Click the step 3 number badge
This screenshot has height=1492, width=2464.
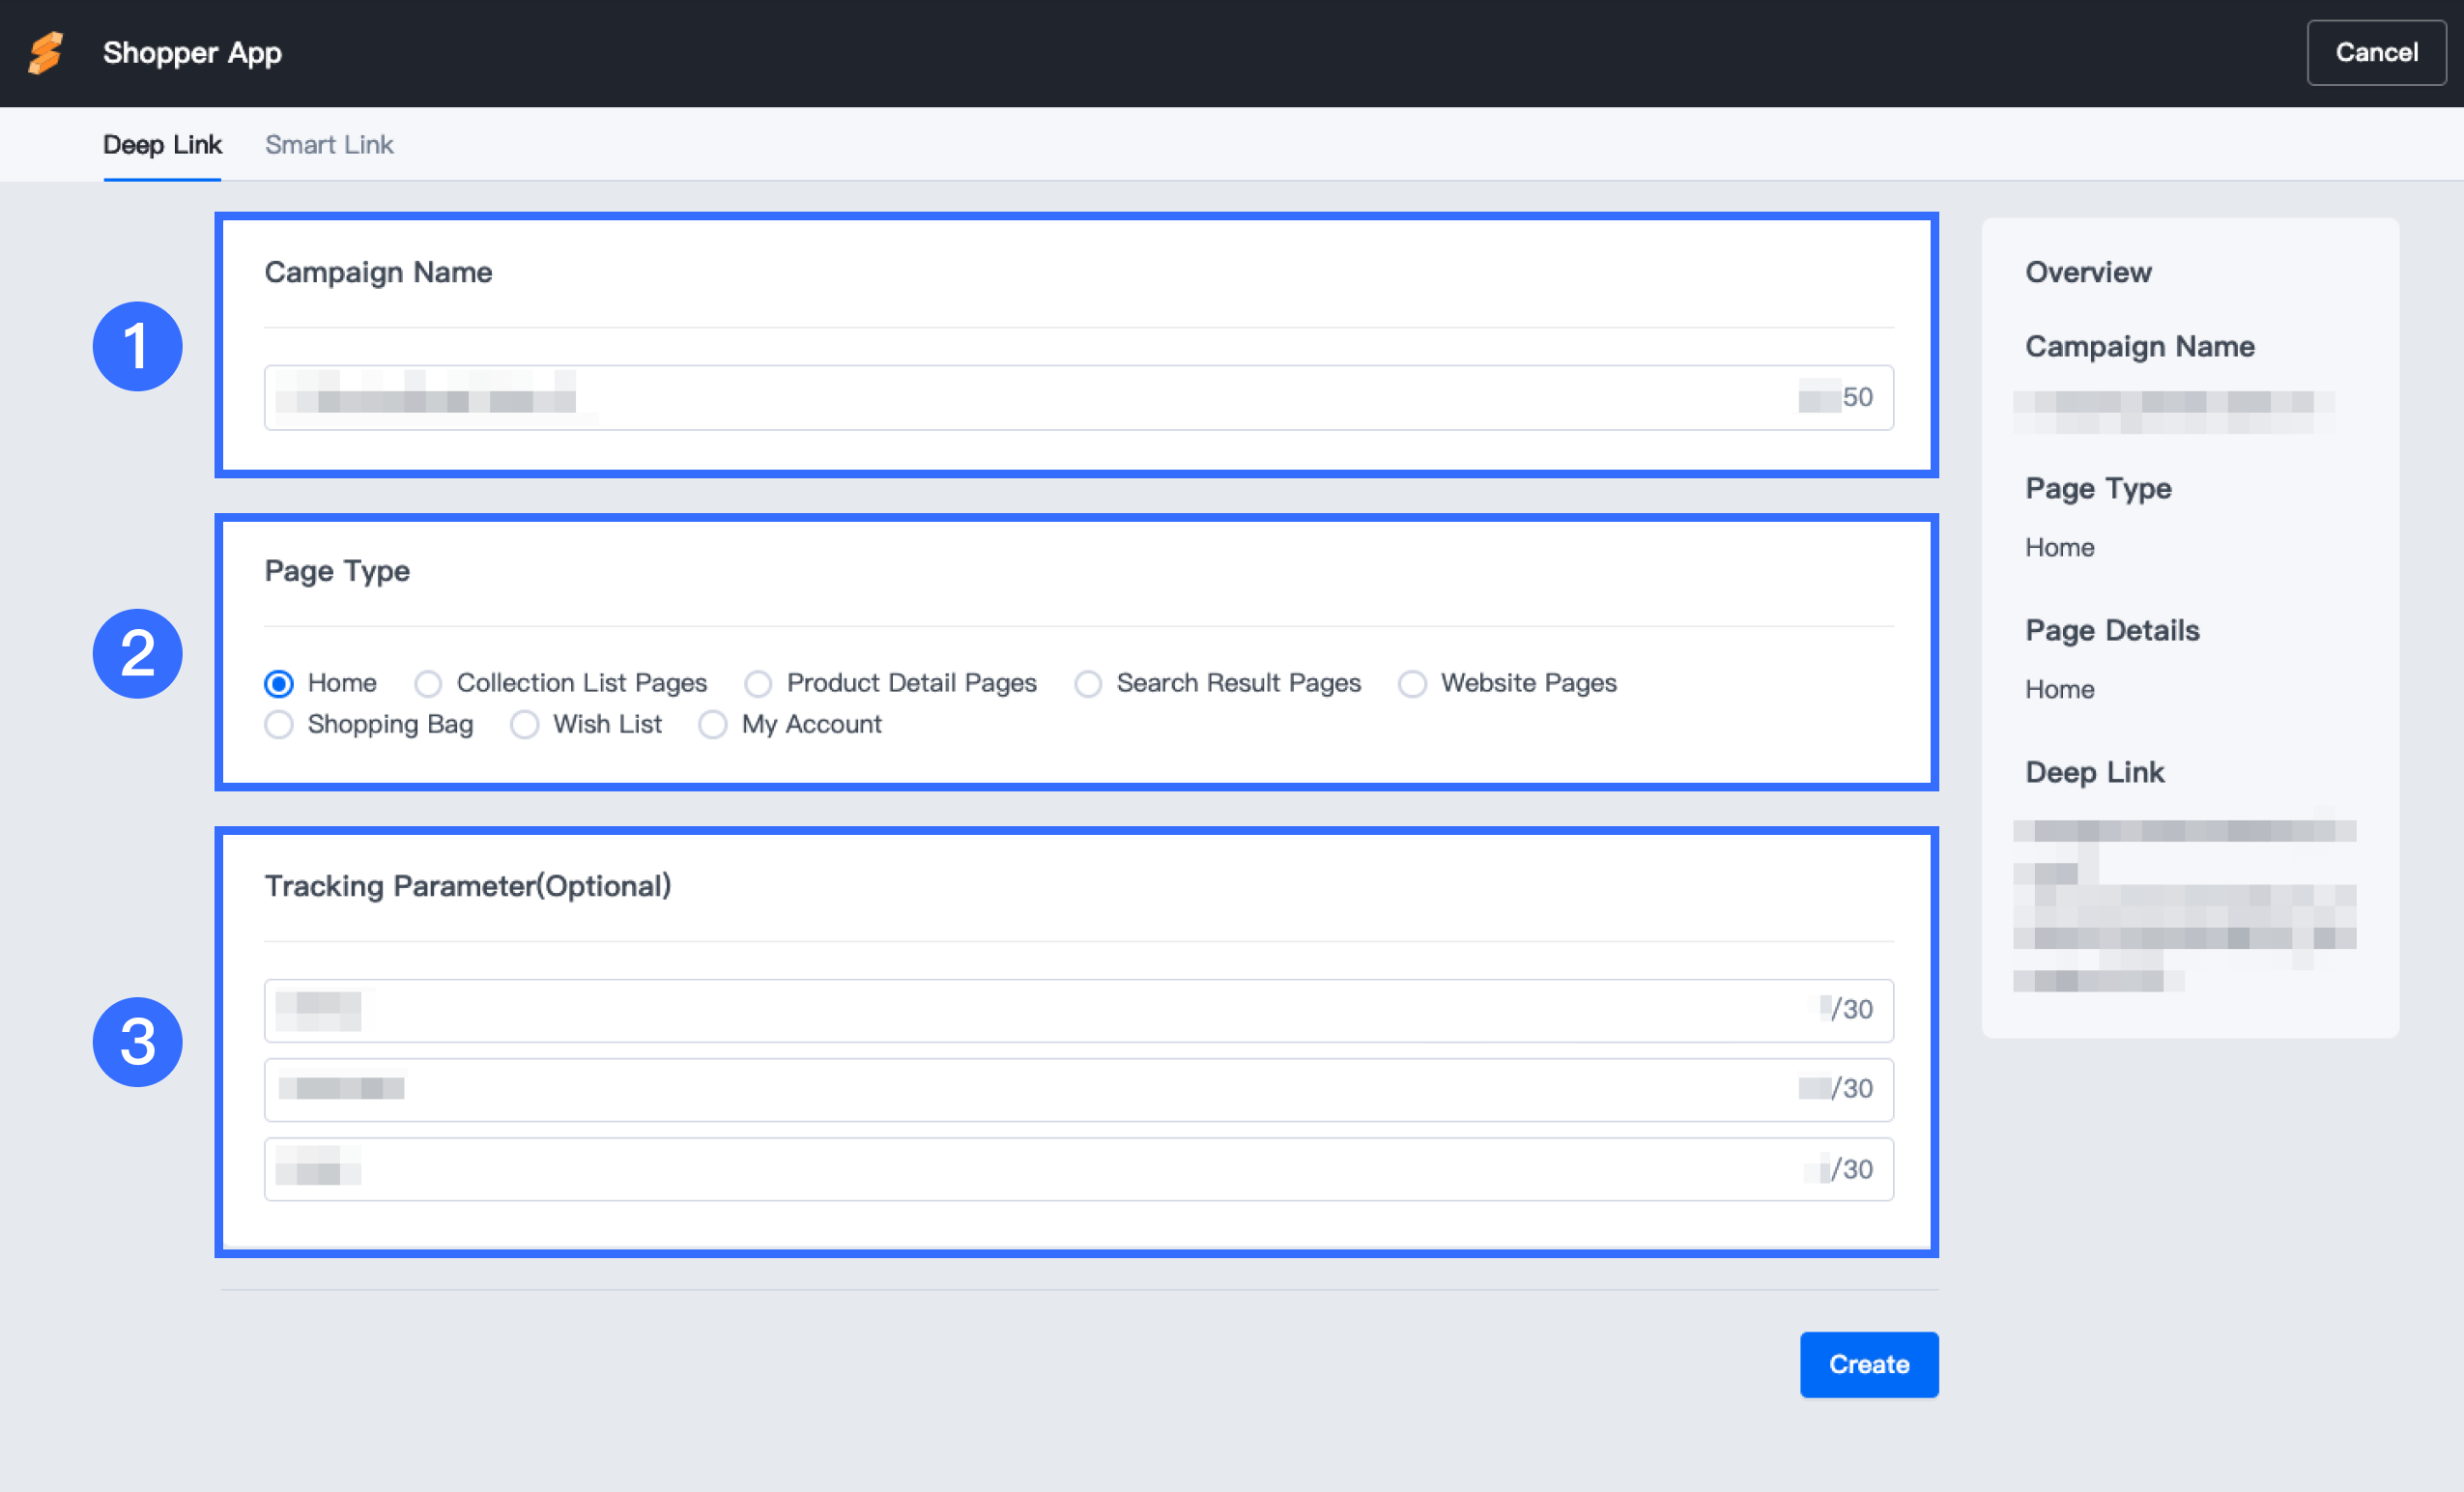click(x=137, y=1041)
